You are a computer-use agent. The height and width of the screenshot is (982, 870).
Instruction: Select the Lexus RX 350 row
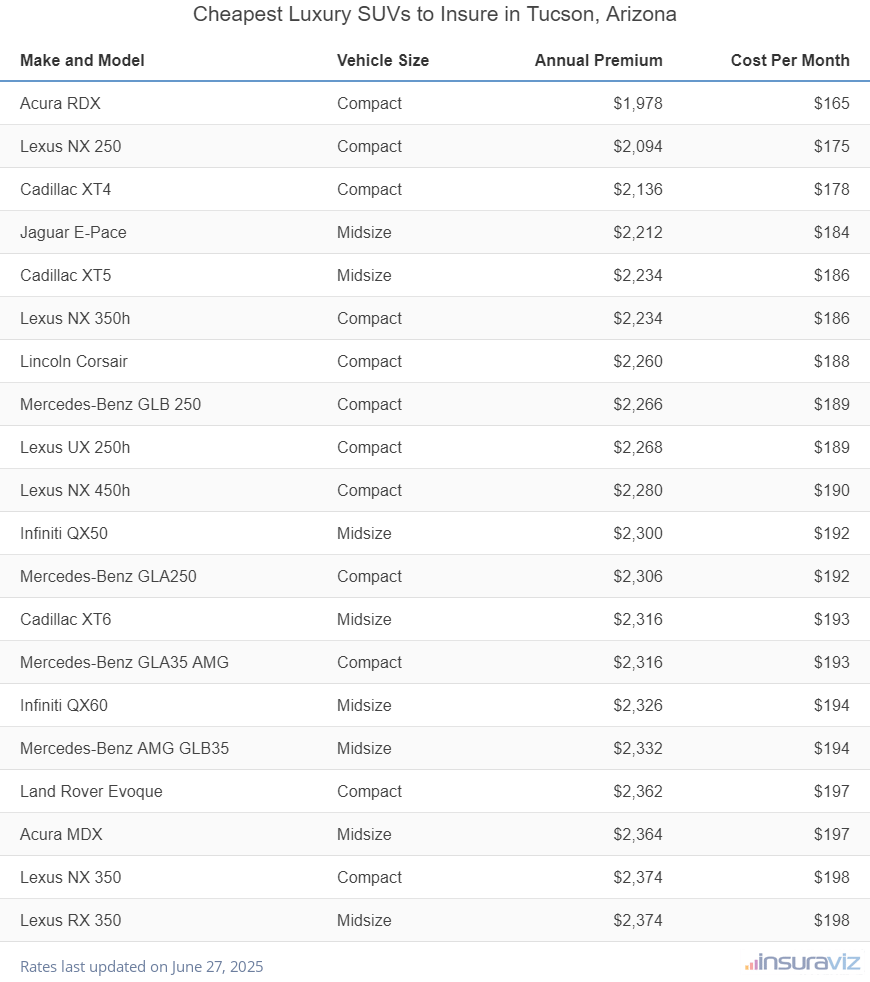point(71,920)
